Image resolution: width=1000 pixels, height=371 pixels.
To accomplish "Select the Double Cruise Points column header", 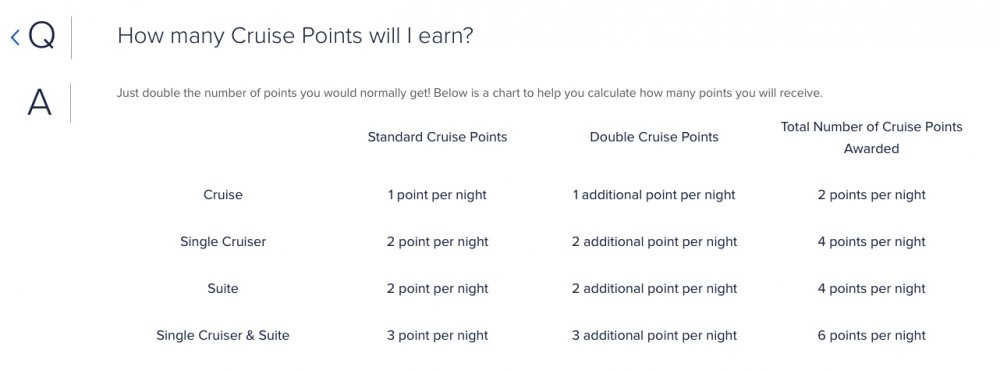I will click(654, 137).
